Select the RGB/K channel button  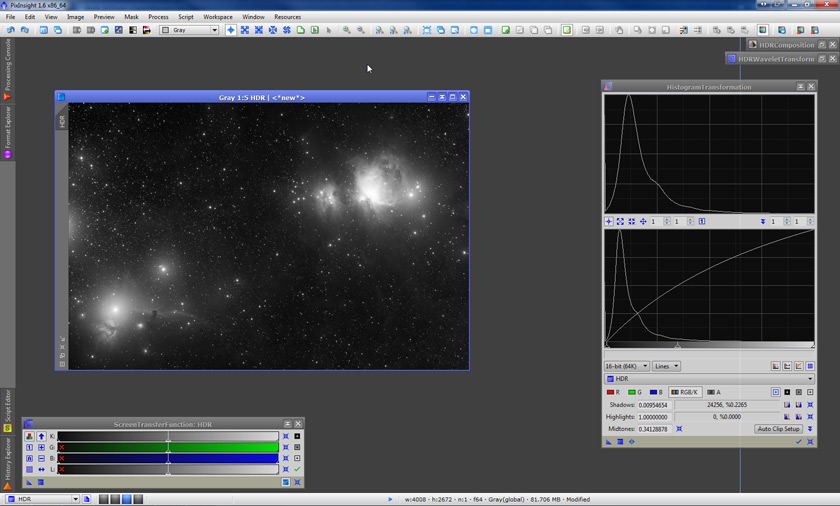pos(686,392)
